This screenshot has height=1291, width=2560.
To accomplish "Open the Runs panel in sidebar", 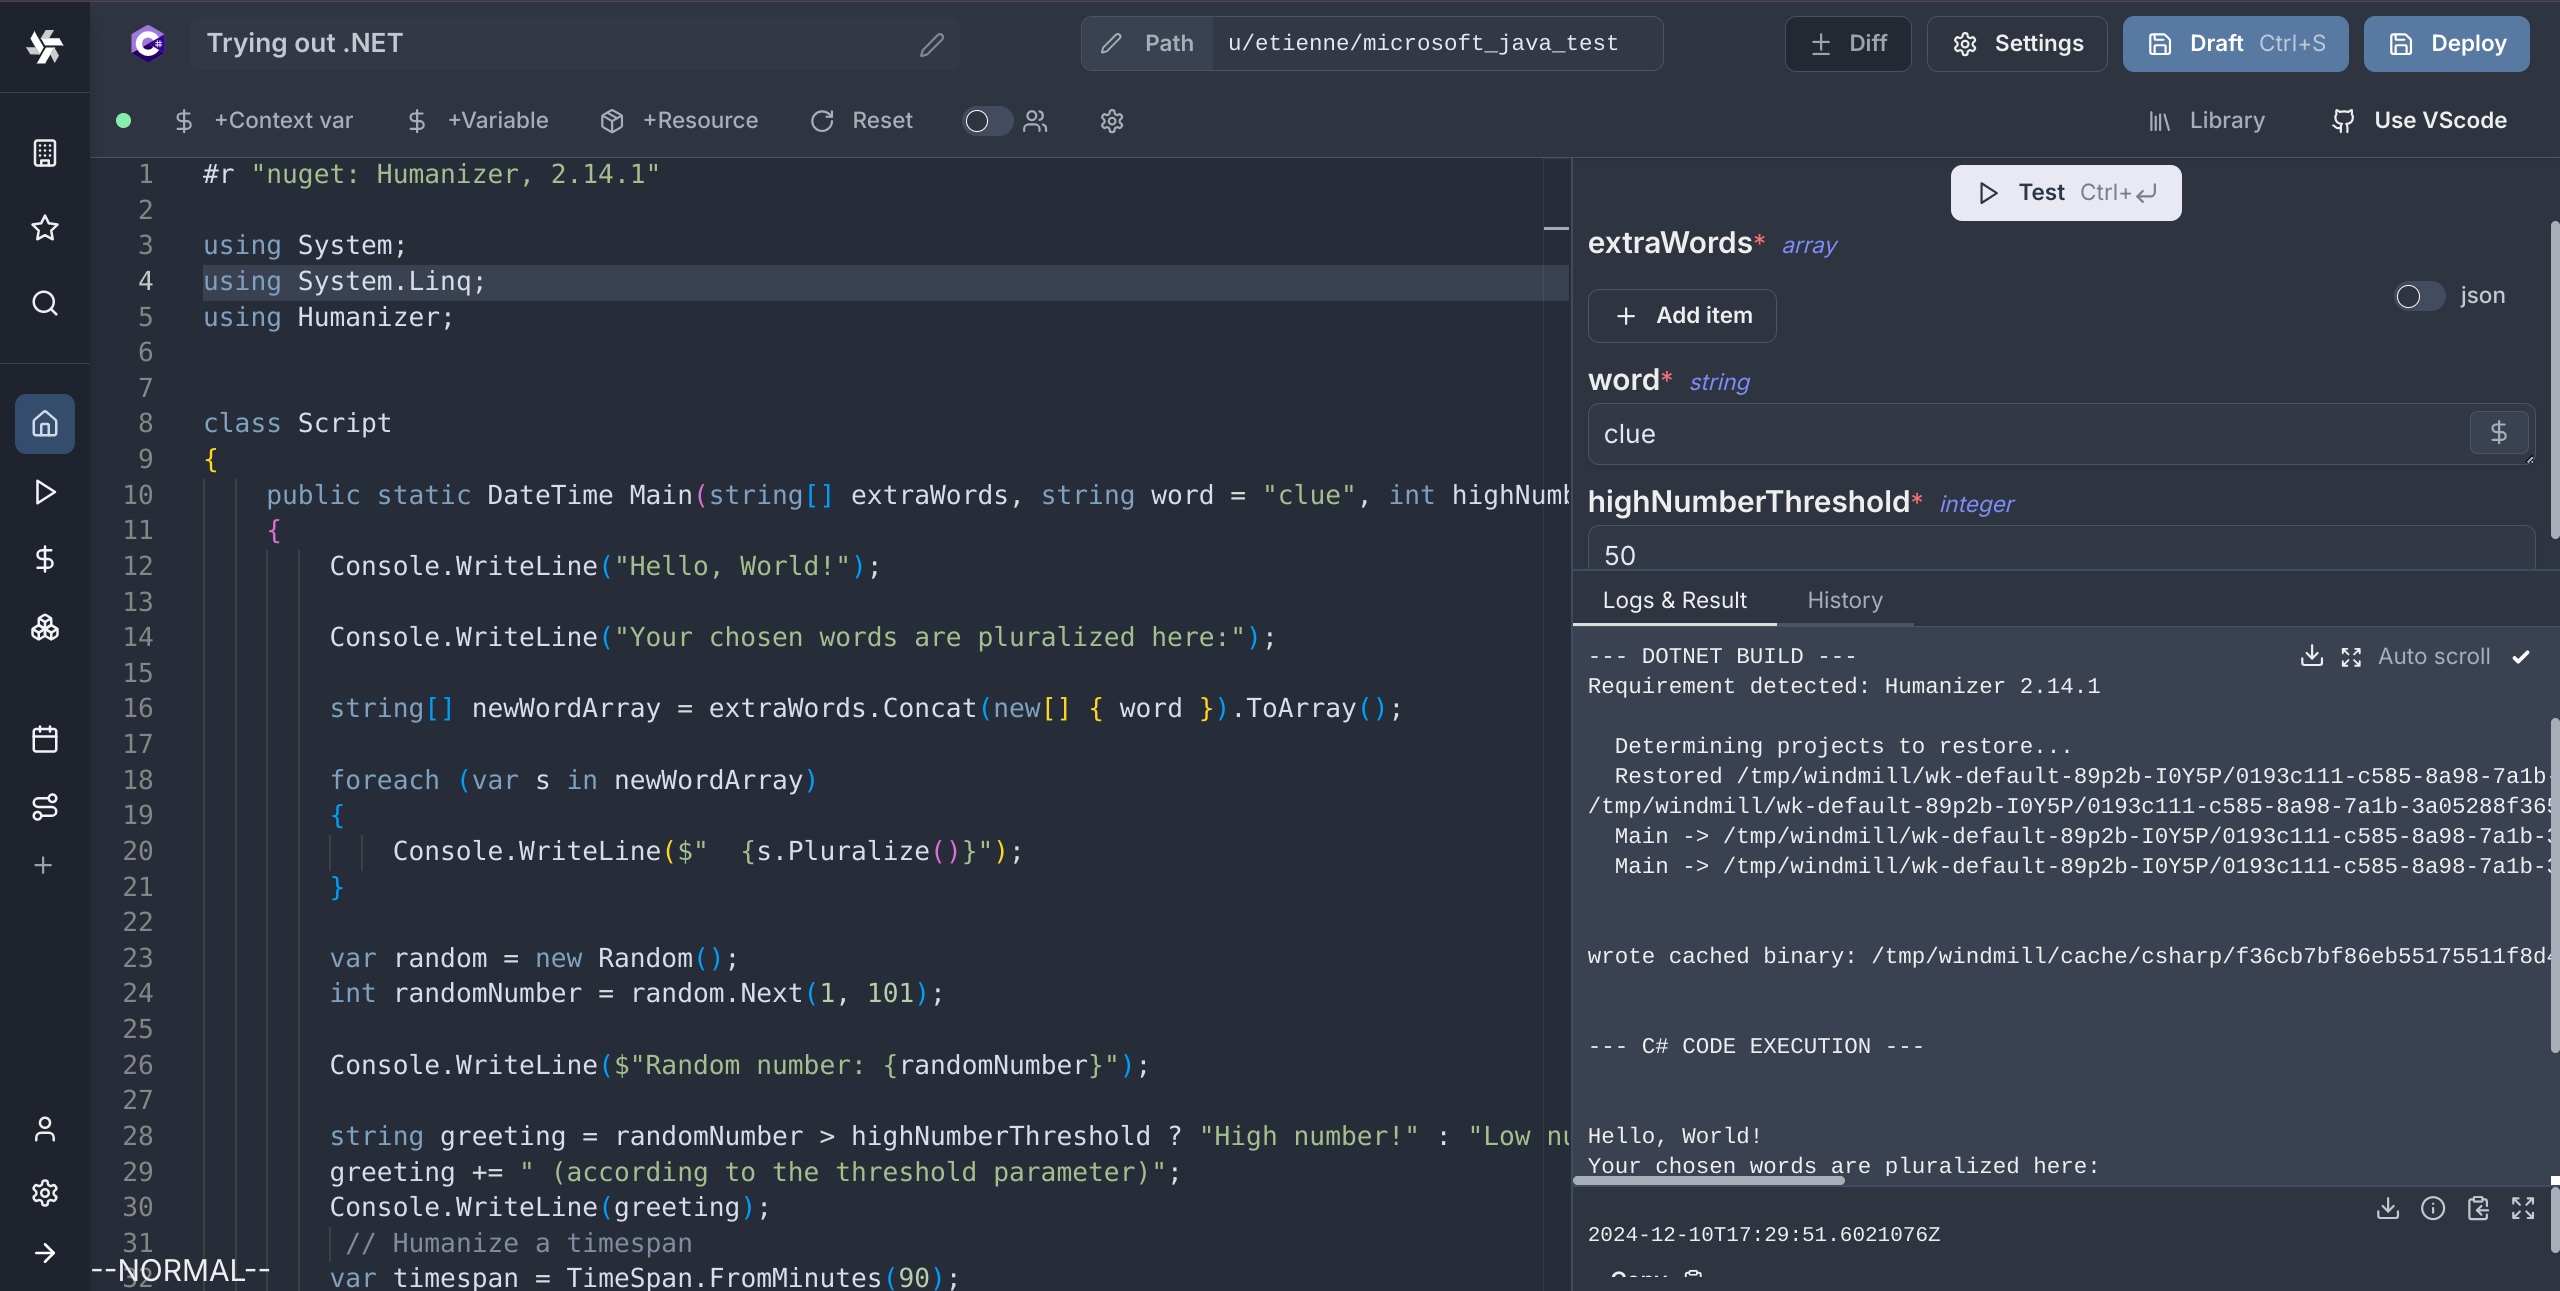I will pyautogui.click(x=45, y=492).
